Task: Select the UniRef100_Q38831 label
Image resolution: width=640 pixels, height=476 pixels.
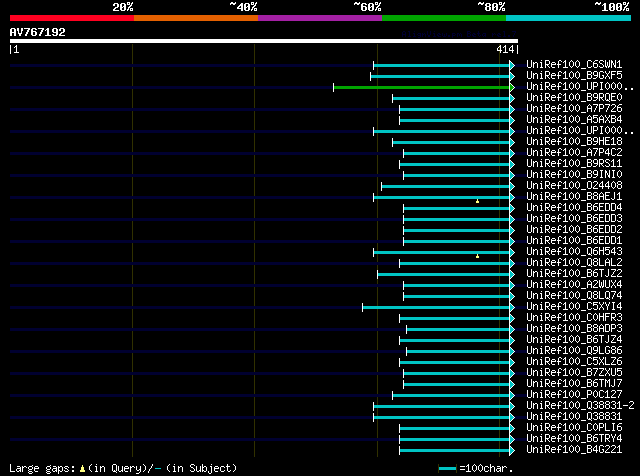Action: pyautogui.click(x=574, y=417)
